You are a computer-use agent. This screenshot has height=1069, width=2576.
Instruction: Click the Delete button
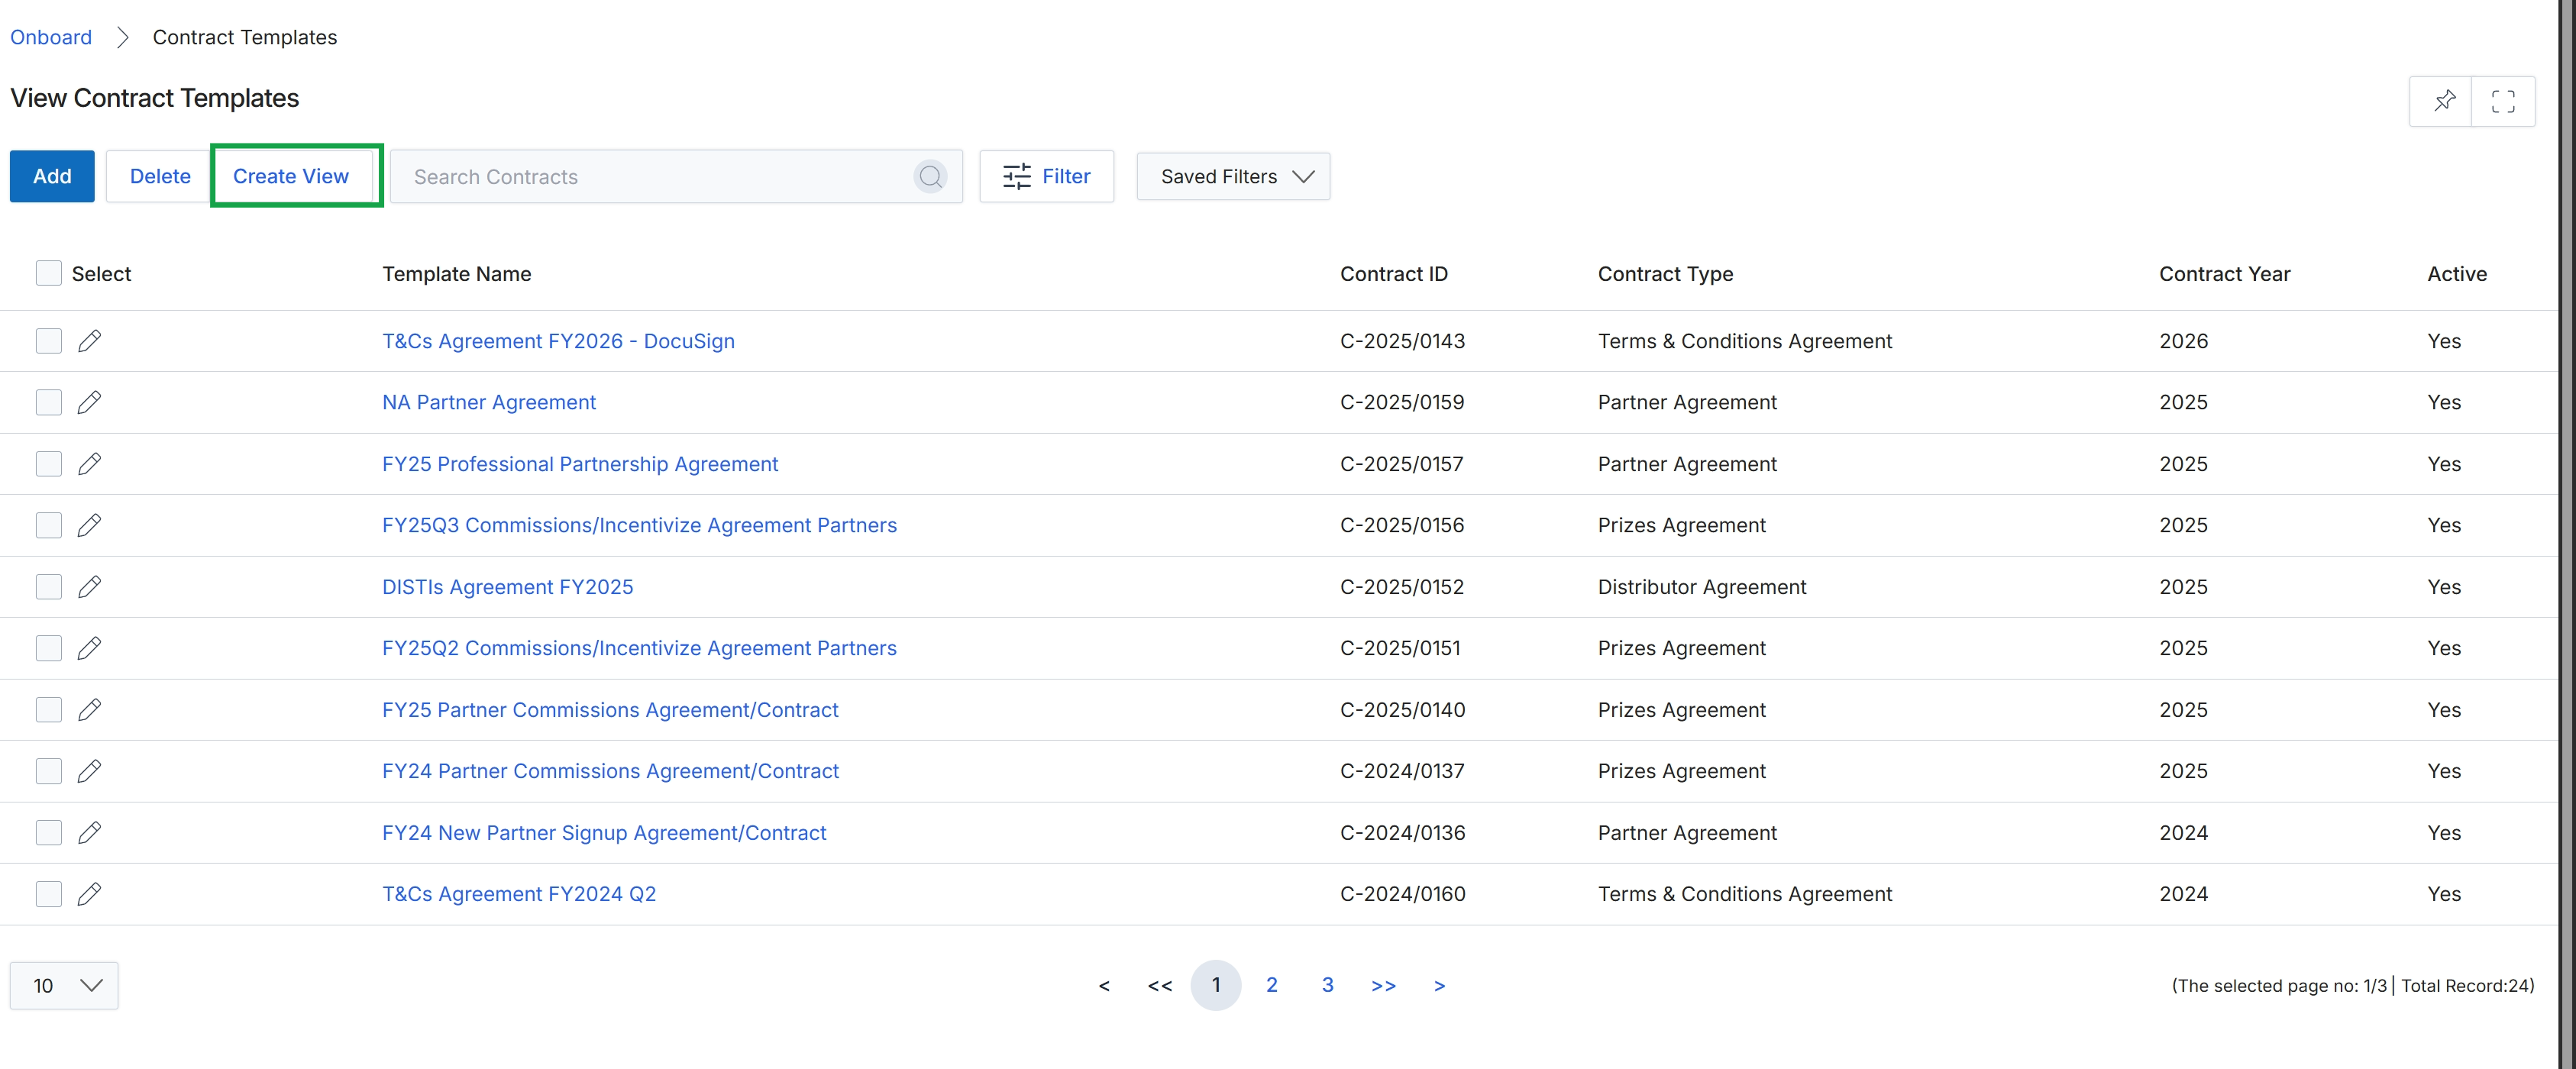[160, 177]
